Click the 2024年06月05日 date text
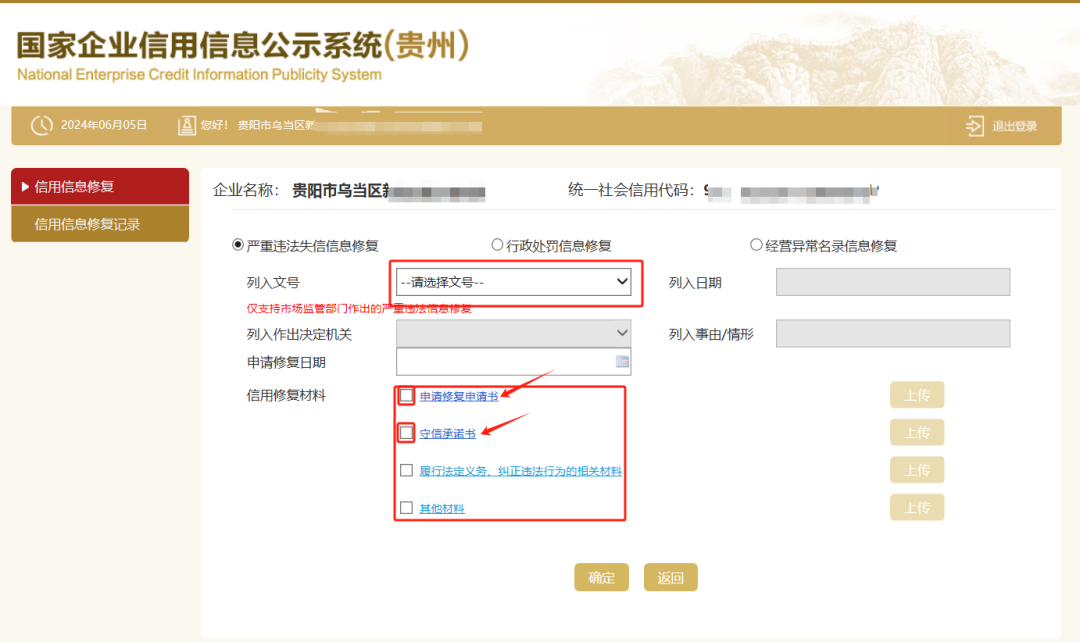This screenshot has width=1080, height=642. coord(104,125)
